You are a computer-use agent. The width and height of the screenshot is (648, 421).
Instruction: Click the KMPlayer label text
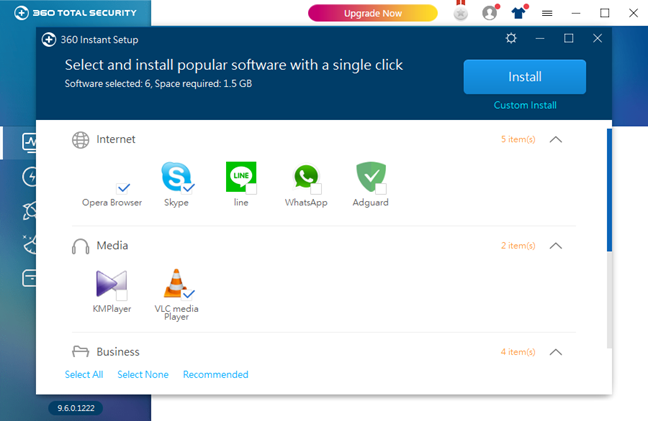112,309
